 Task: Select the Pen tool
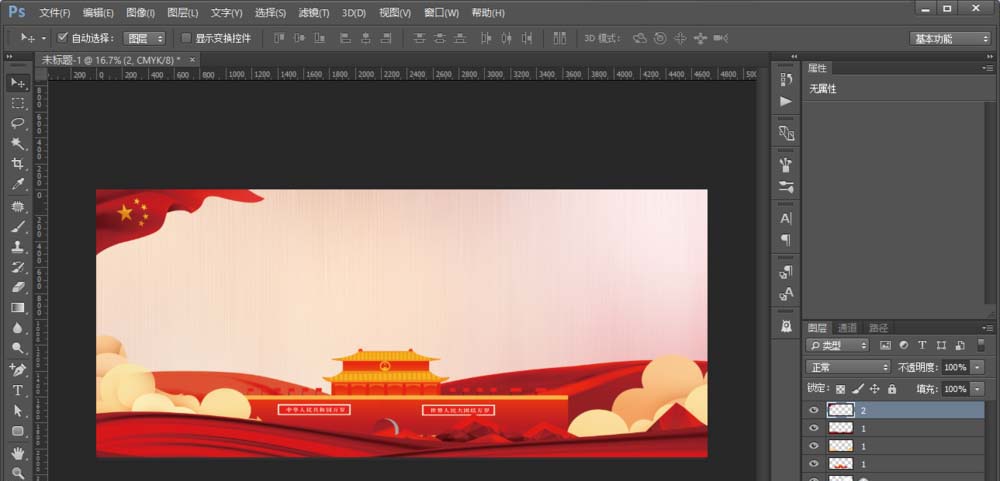click(18, 370)
